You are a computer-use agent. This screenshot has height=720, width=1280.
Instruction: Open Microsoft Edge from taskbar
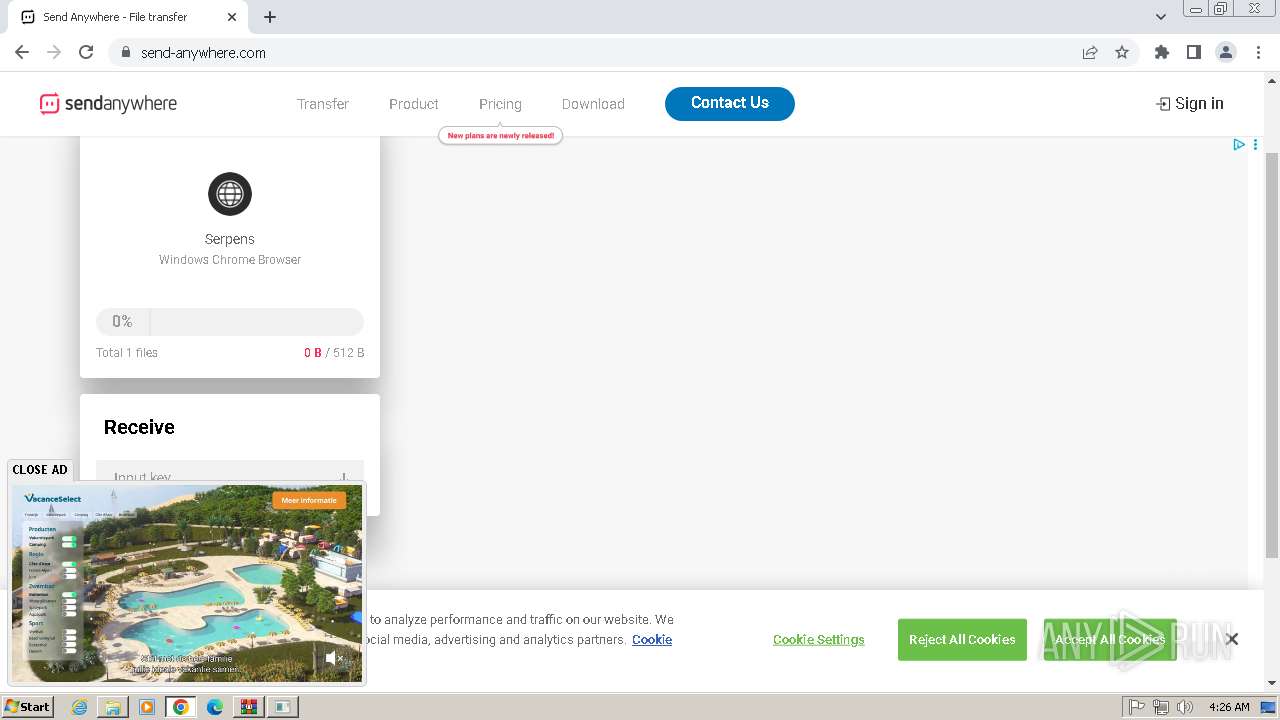tap(214, 707)
